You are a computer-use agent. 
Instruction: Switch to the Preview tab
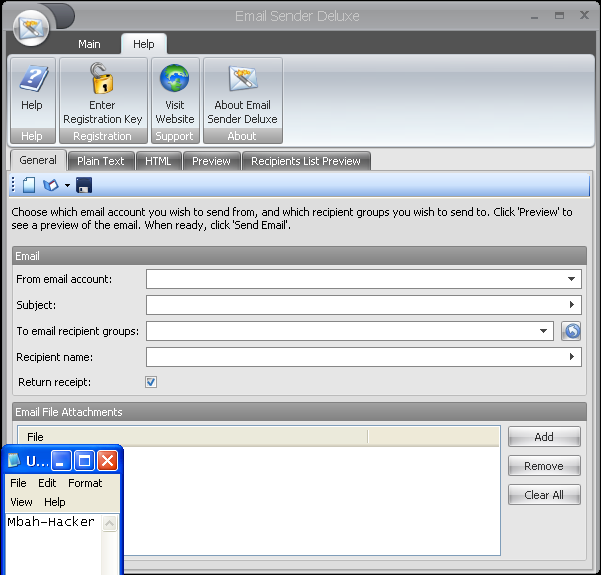pyautogui.click(x=212, y=161)
